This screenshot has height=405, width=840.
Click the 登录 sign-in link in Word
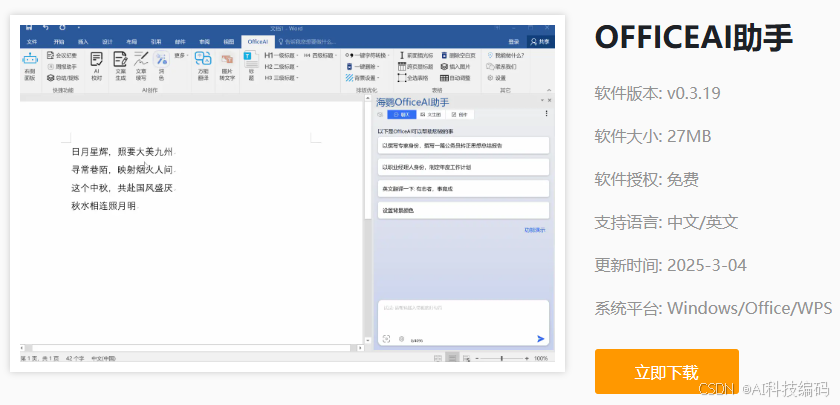tap(514, 41)
